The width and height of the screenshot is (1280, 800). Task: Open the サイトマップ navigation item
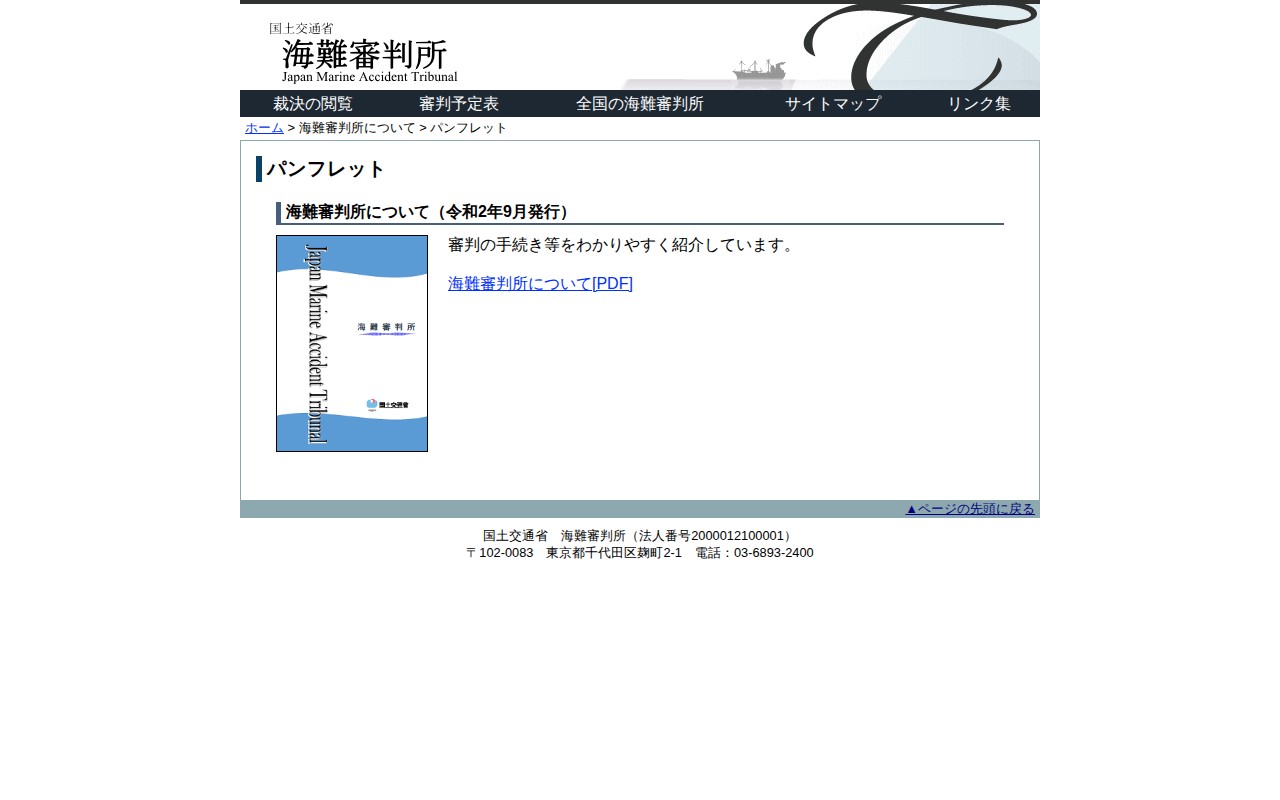(833, 104)
